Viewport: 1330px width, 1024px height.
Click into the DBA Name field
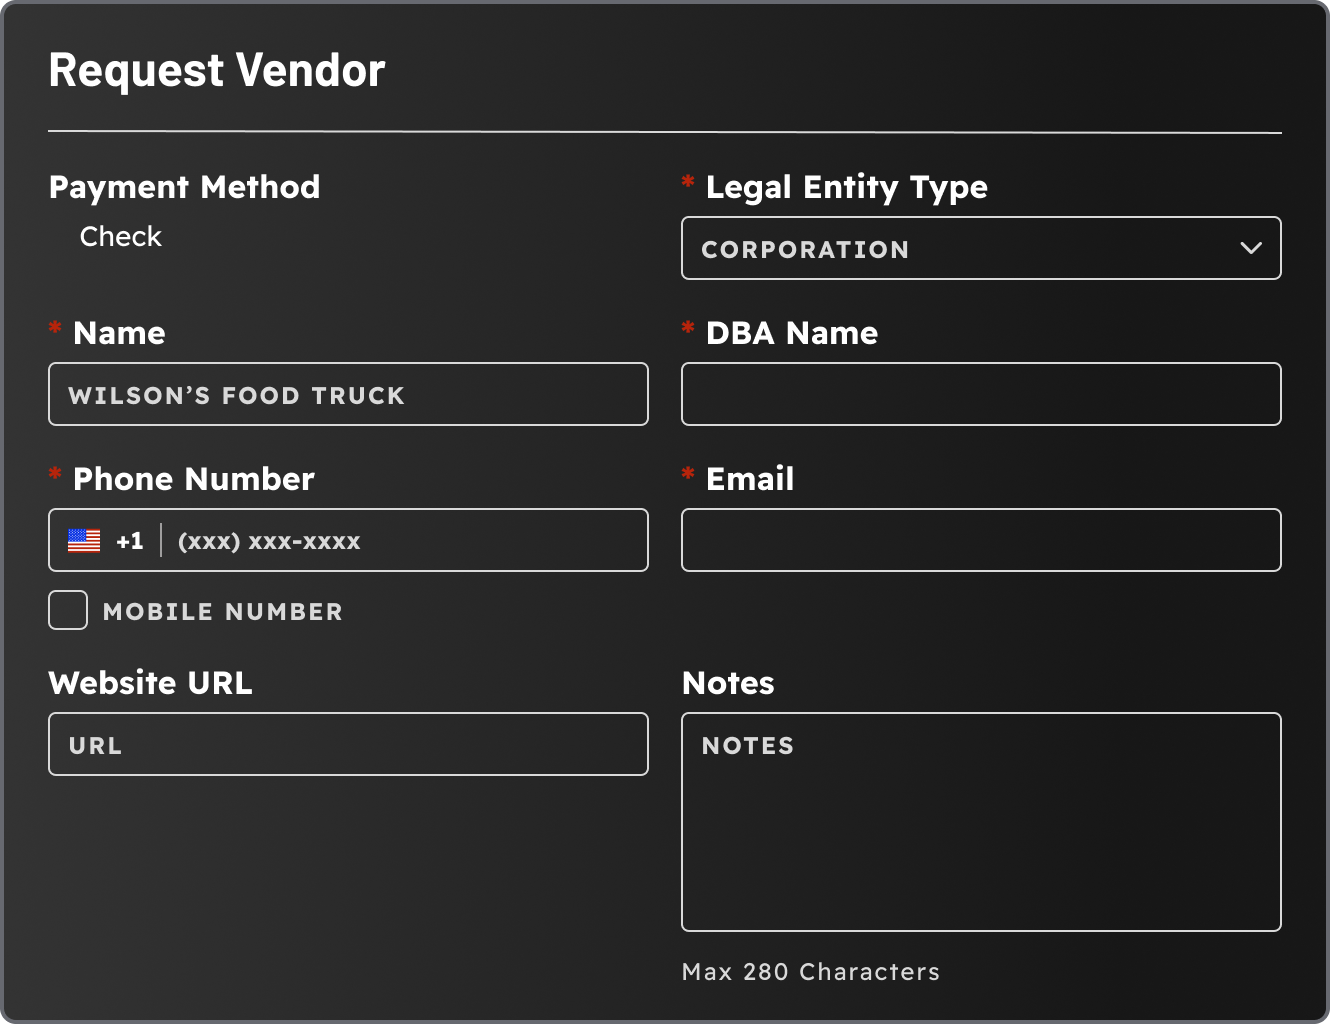(980, 394)
